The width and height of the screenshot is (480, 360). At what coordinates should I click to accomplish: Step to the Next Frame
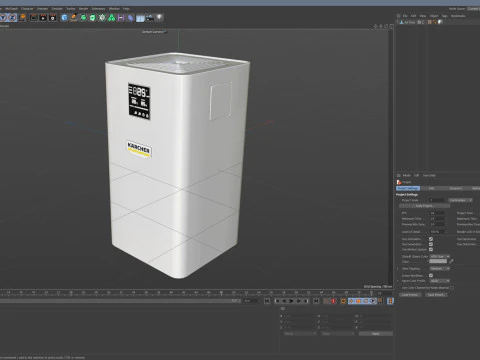(x=299, y=301)
